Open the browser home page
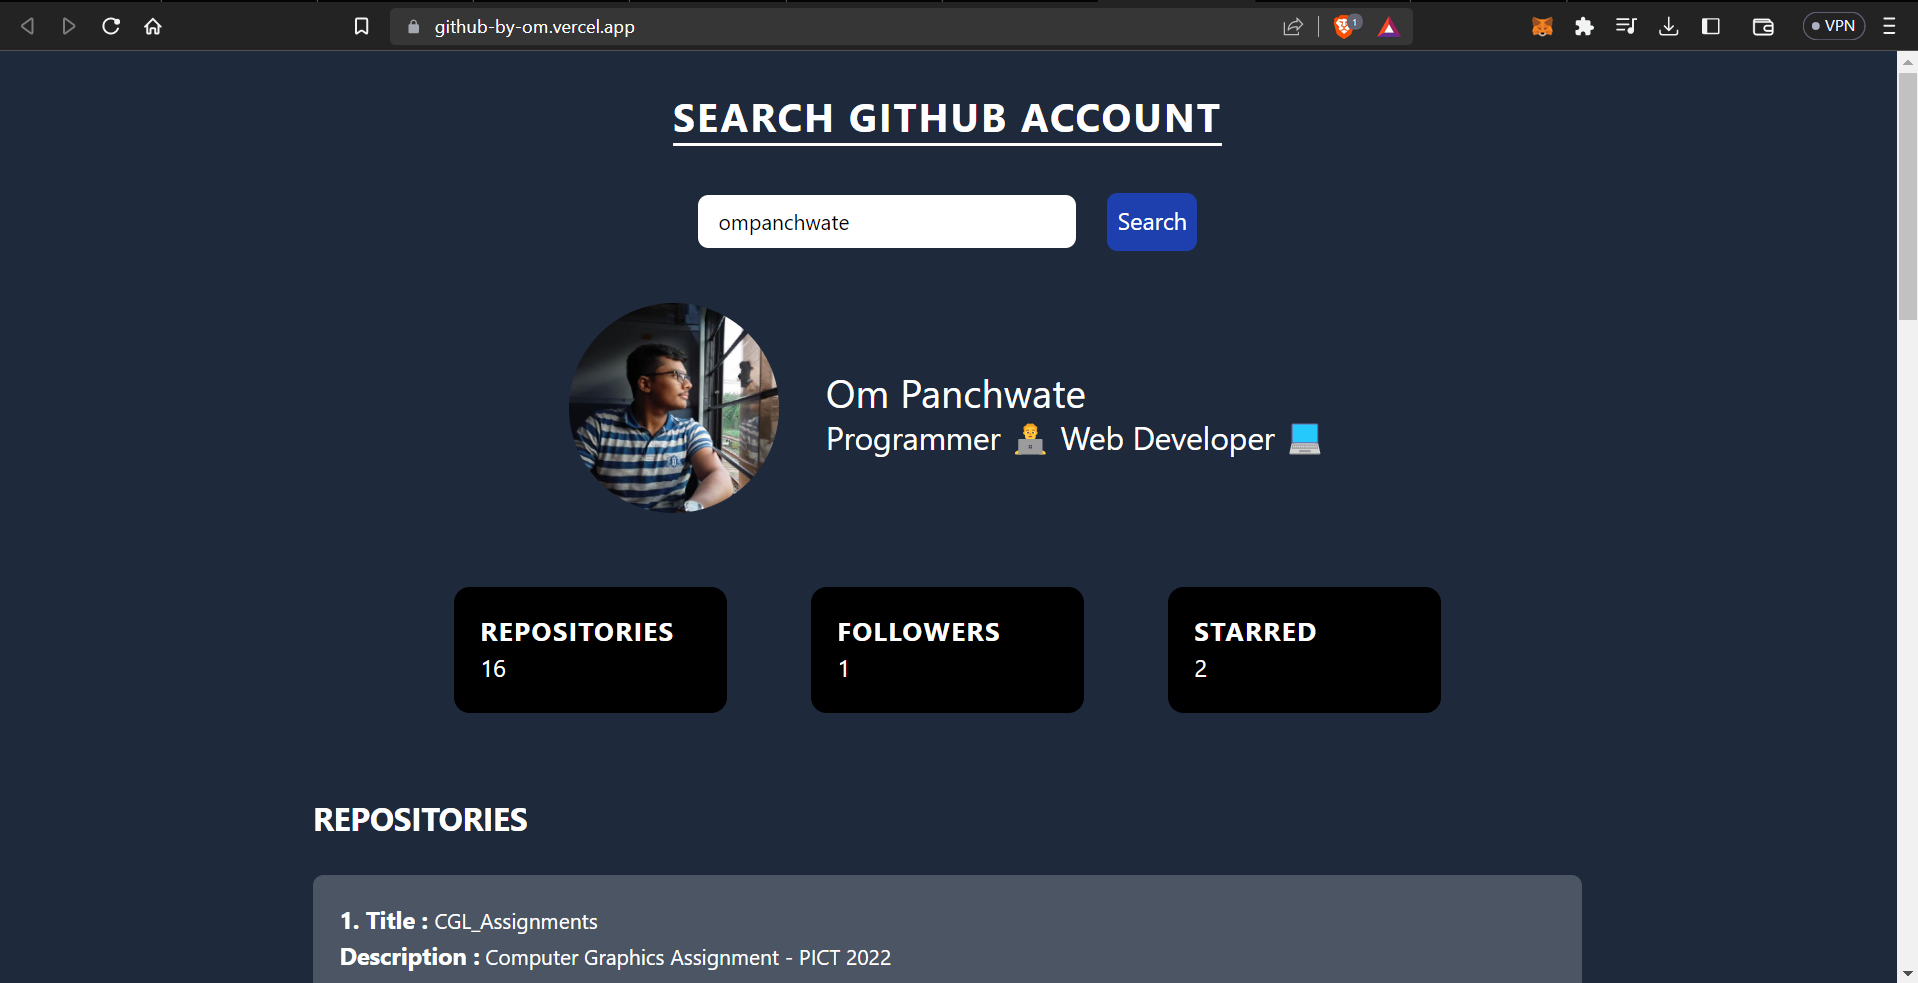Viewport: 1918px width, 983px height. pyautogui.click(x=153, y=26)
